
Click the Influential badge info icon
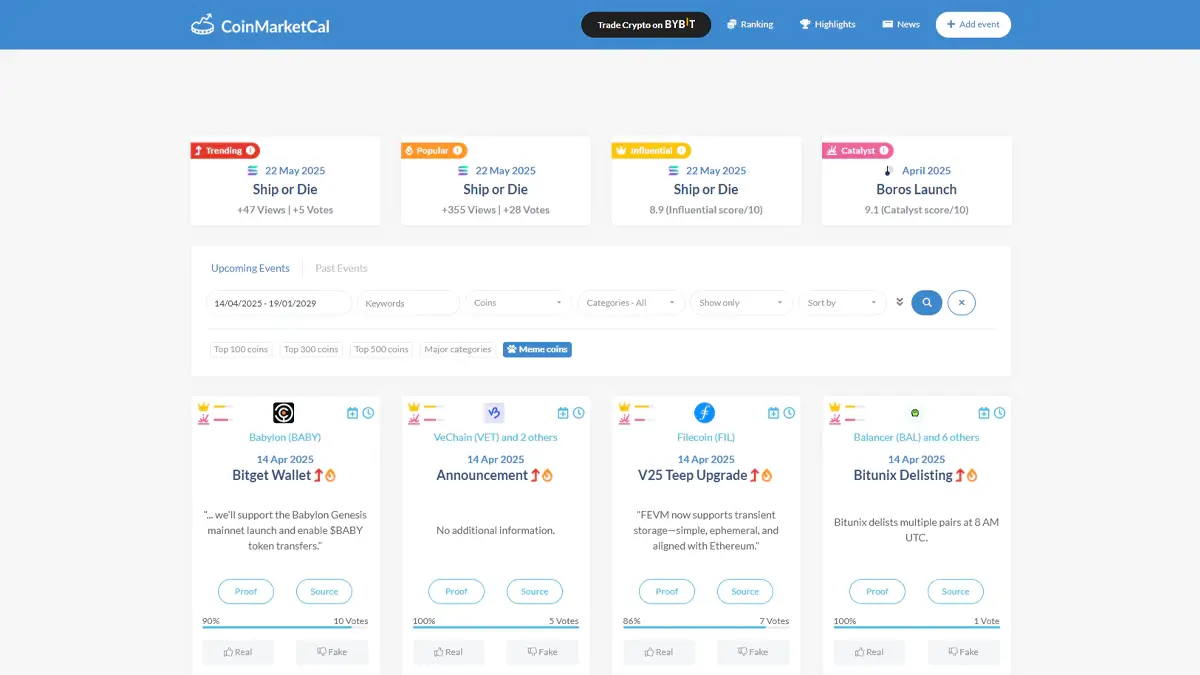coord(681,151)
